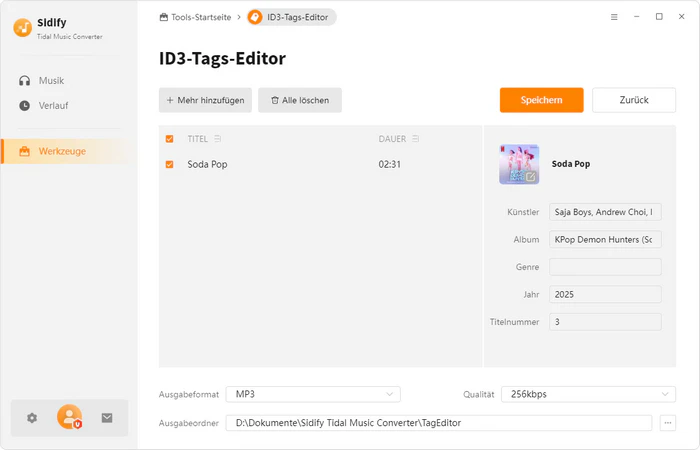700x450 pixels.
Task: Maximize the Sidify window
Action: pyautogui.click(x=659, y=17)
